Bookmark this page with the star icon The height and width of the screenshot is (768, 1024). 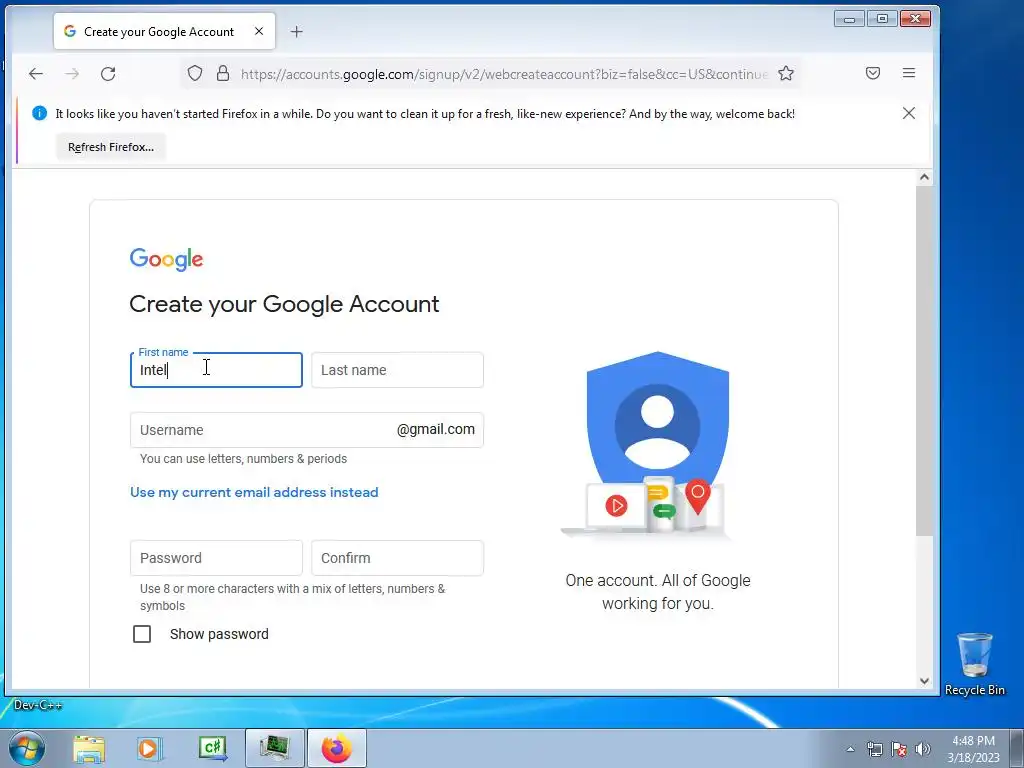pos(786,73)
